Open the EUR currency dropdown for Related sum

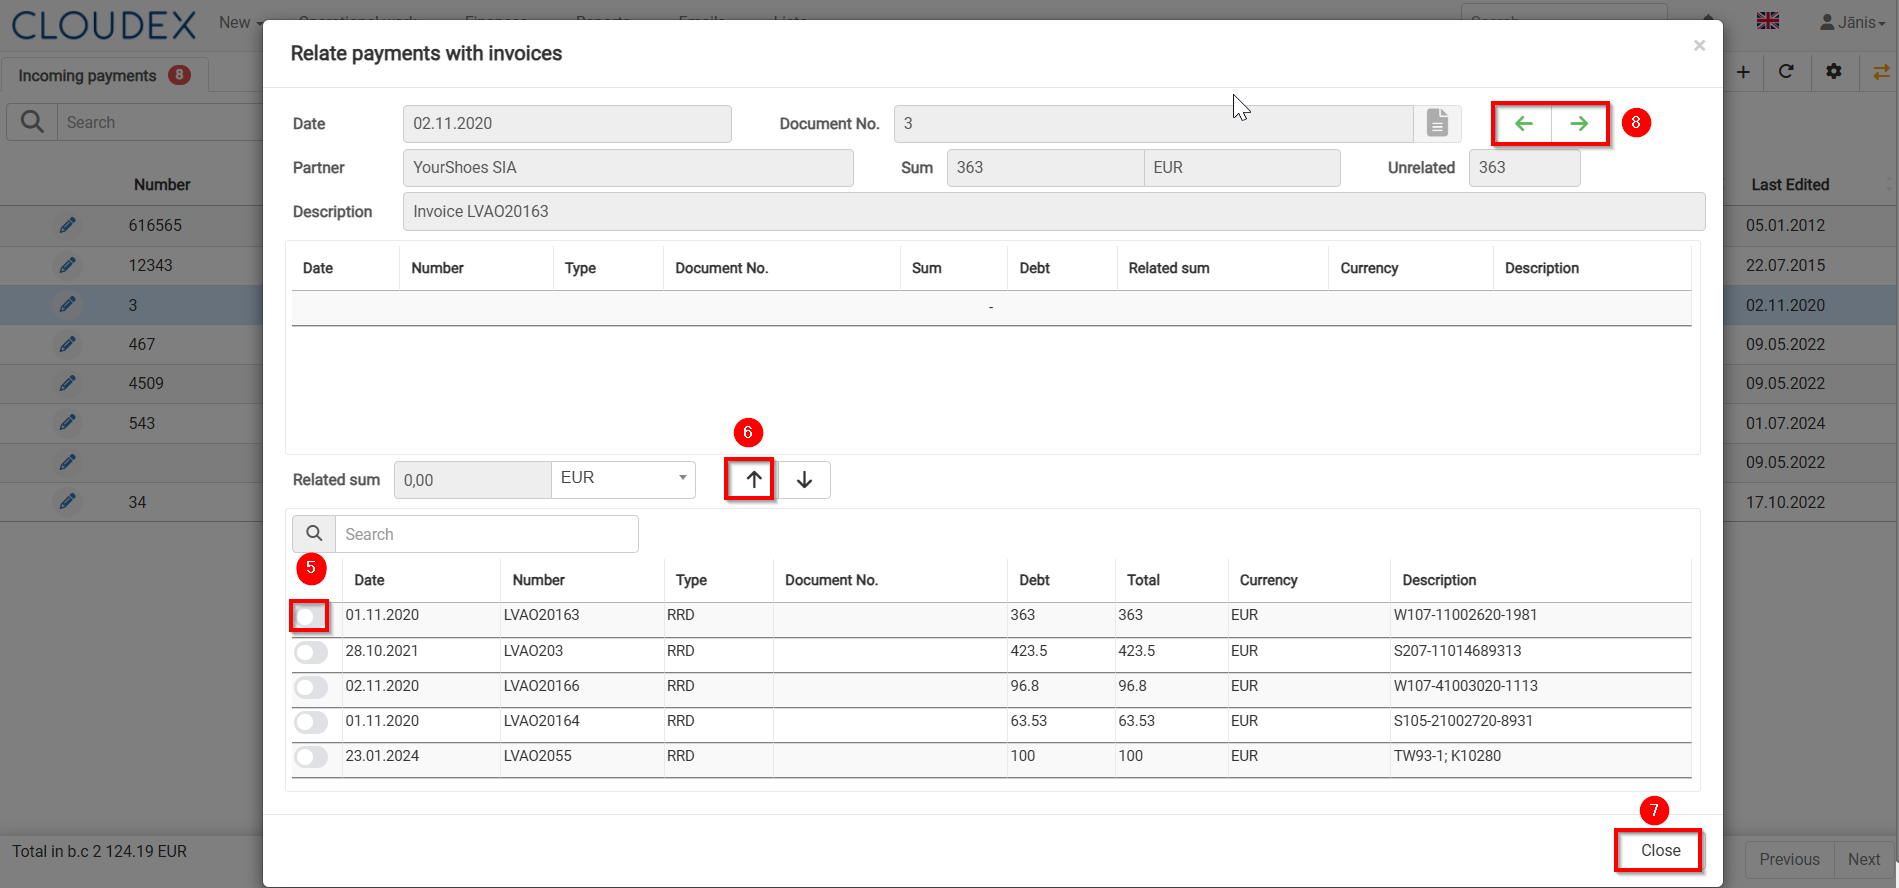tap(623, 479)
